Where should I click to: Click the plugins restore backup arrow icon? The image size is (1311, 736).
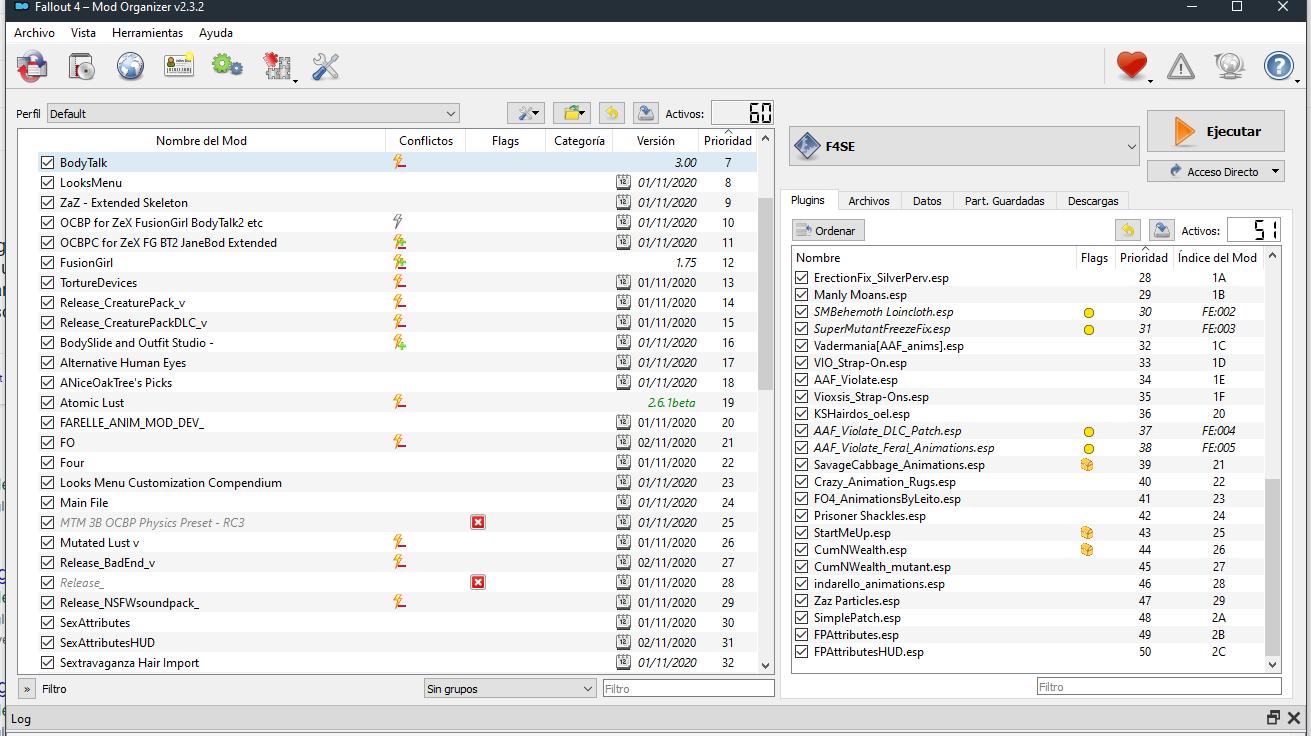pos(1129,230)
